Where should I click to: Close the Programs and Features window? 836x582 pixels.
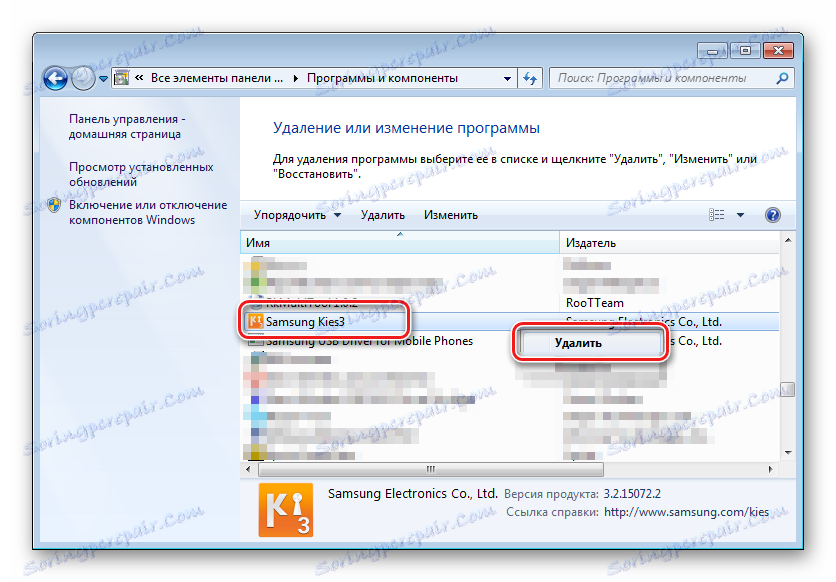pyautogui.click(x=778, y=51)
